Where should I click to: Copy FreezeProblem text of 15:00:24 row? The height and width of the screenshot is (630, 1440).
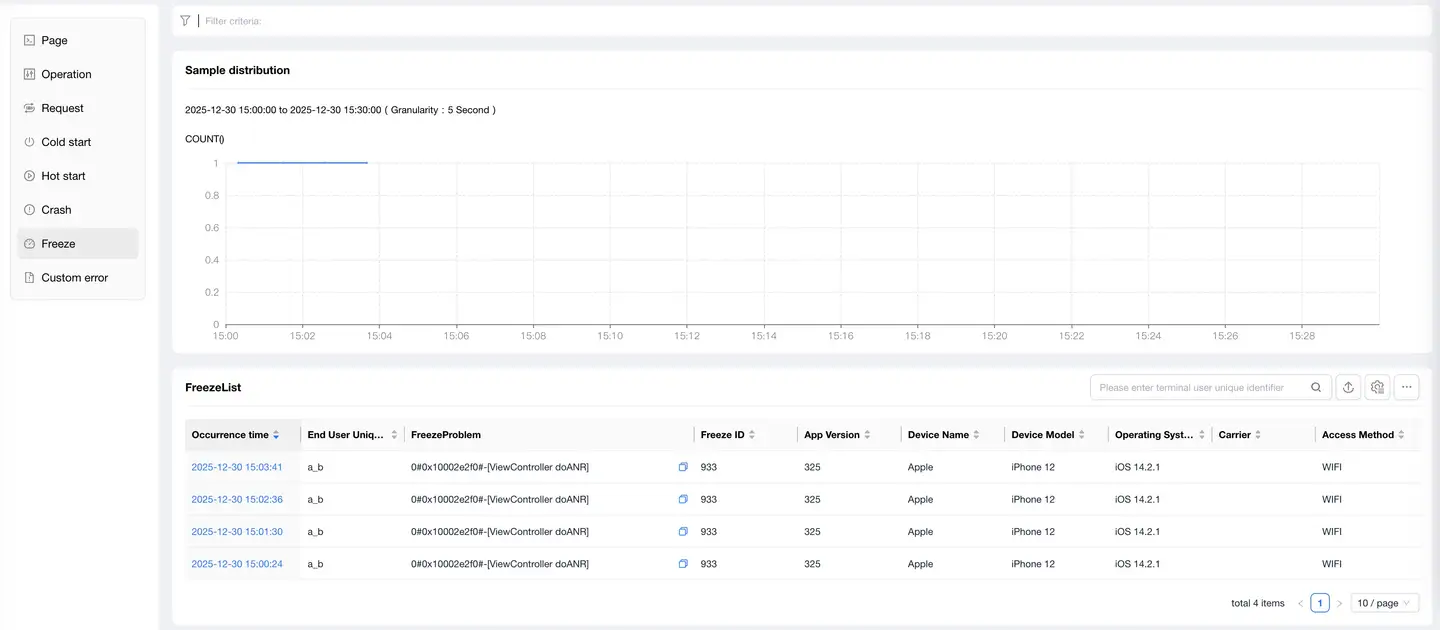(683, 564)
